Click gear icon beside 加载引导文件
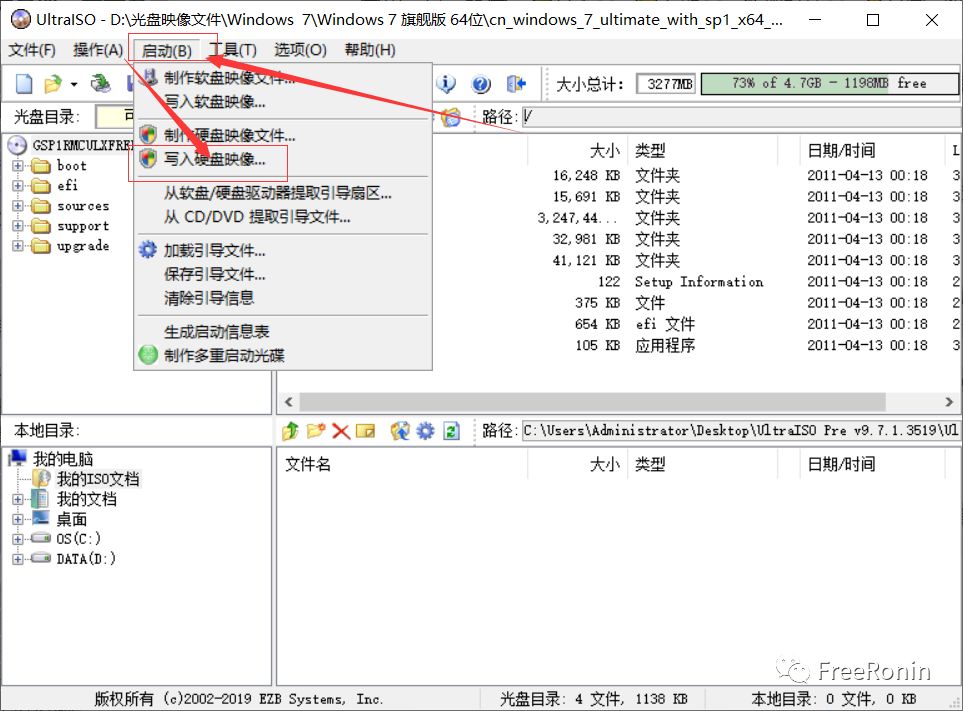Image resolution: width=963 pixels, height=711 pixels. (x=147, y=249)
